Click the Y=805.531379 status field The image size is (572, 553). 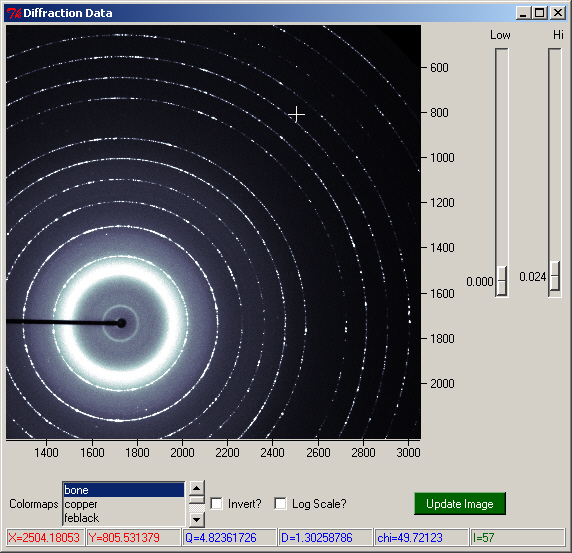(x=133, y=538)
